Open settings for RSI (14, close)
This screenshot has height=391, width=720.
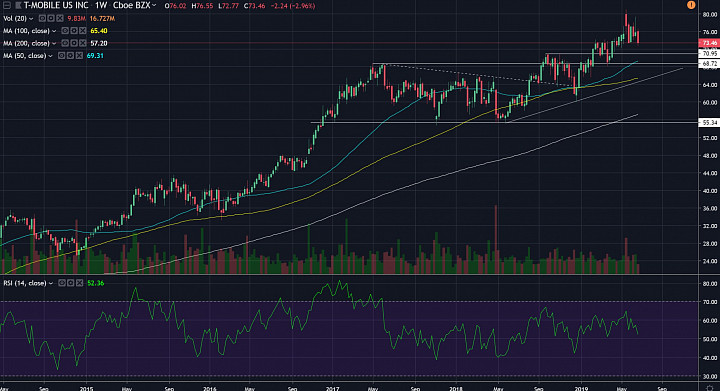click(70, 283)
